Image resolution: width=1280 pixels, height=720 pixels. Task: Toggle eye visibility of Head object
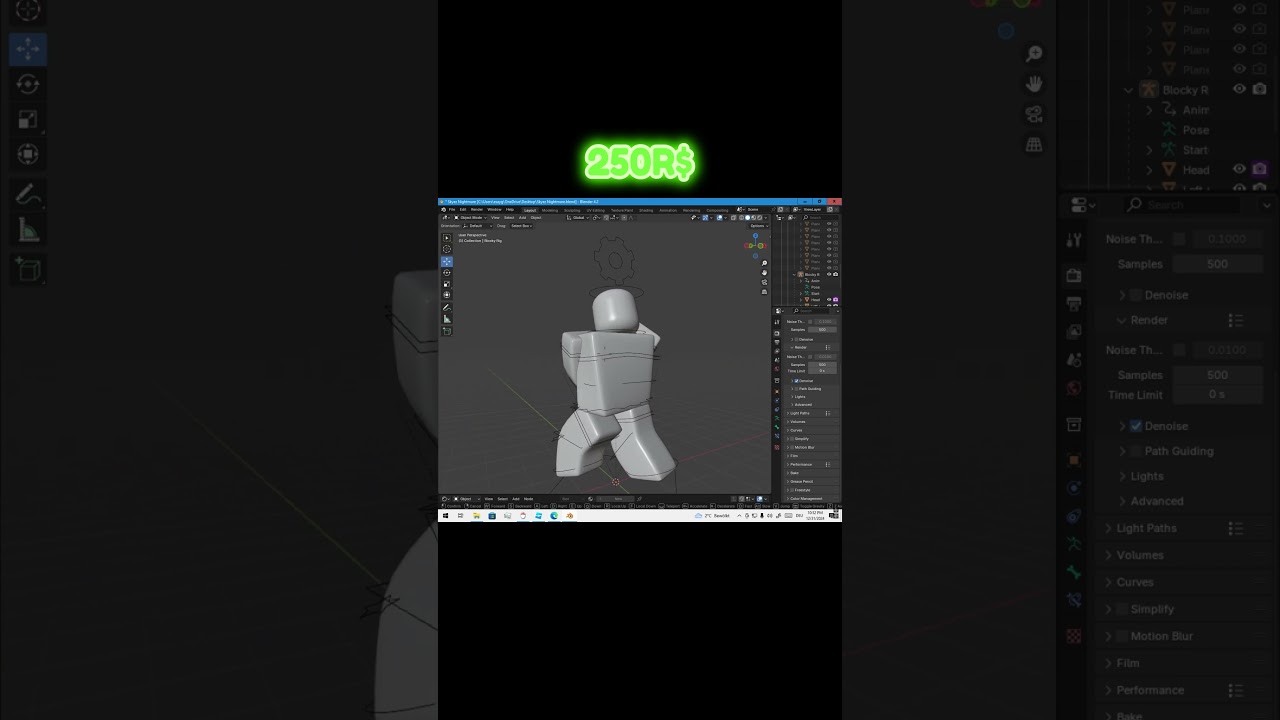pyautogui.click(x=829, y=300)
